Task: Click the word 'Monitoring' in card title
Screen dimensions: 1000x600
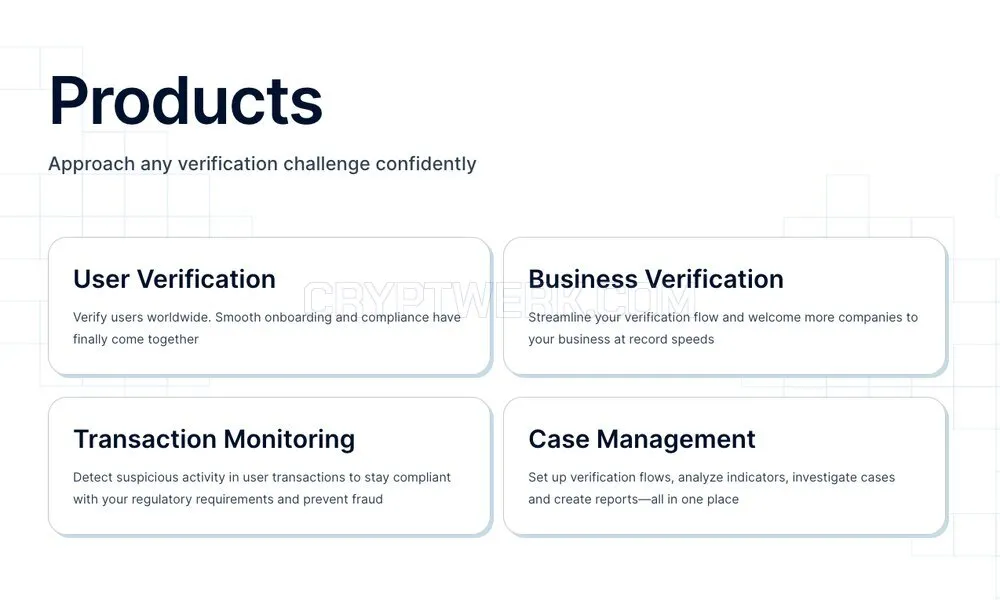Action: coord(289,439)
